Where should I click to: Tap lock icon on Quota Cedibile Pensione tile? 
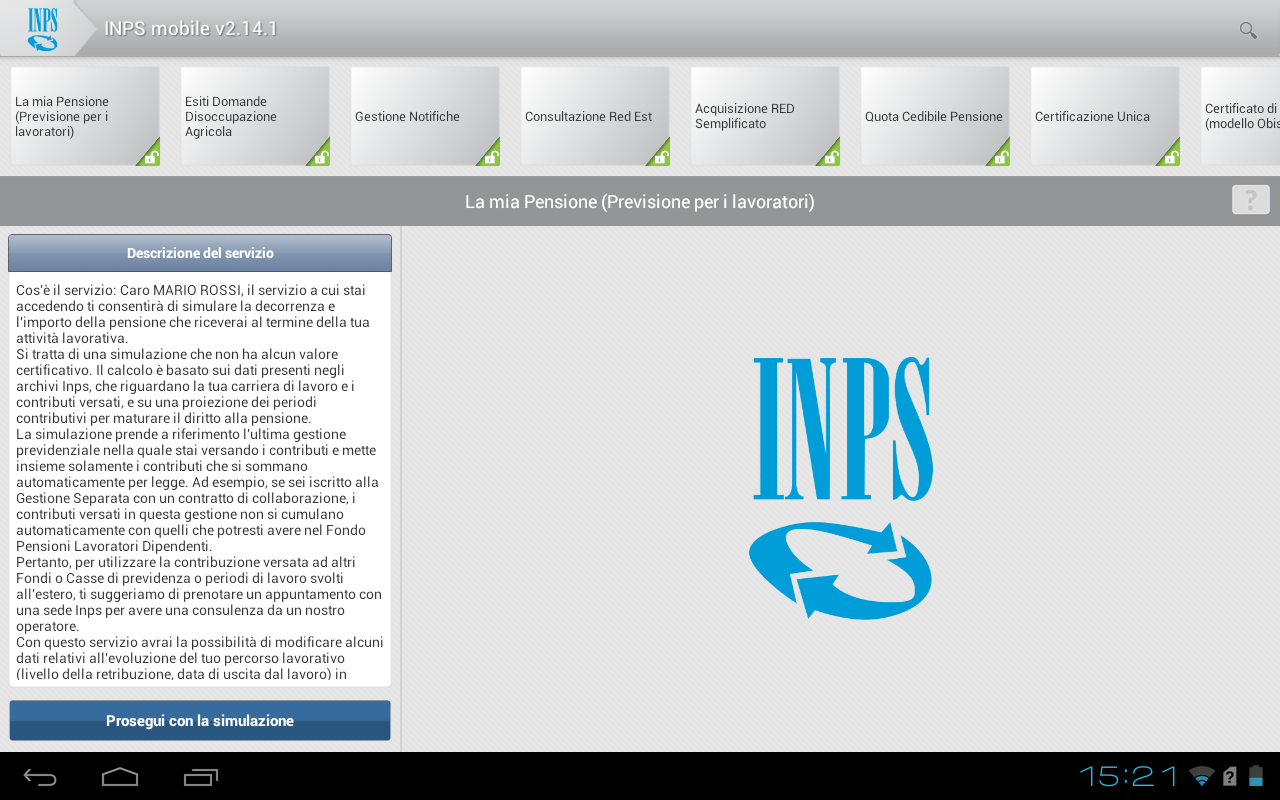[x=1000, y=156]
